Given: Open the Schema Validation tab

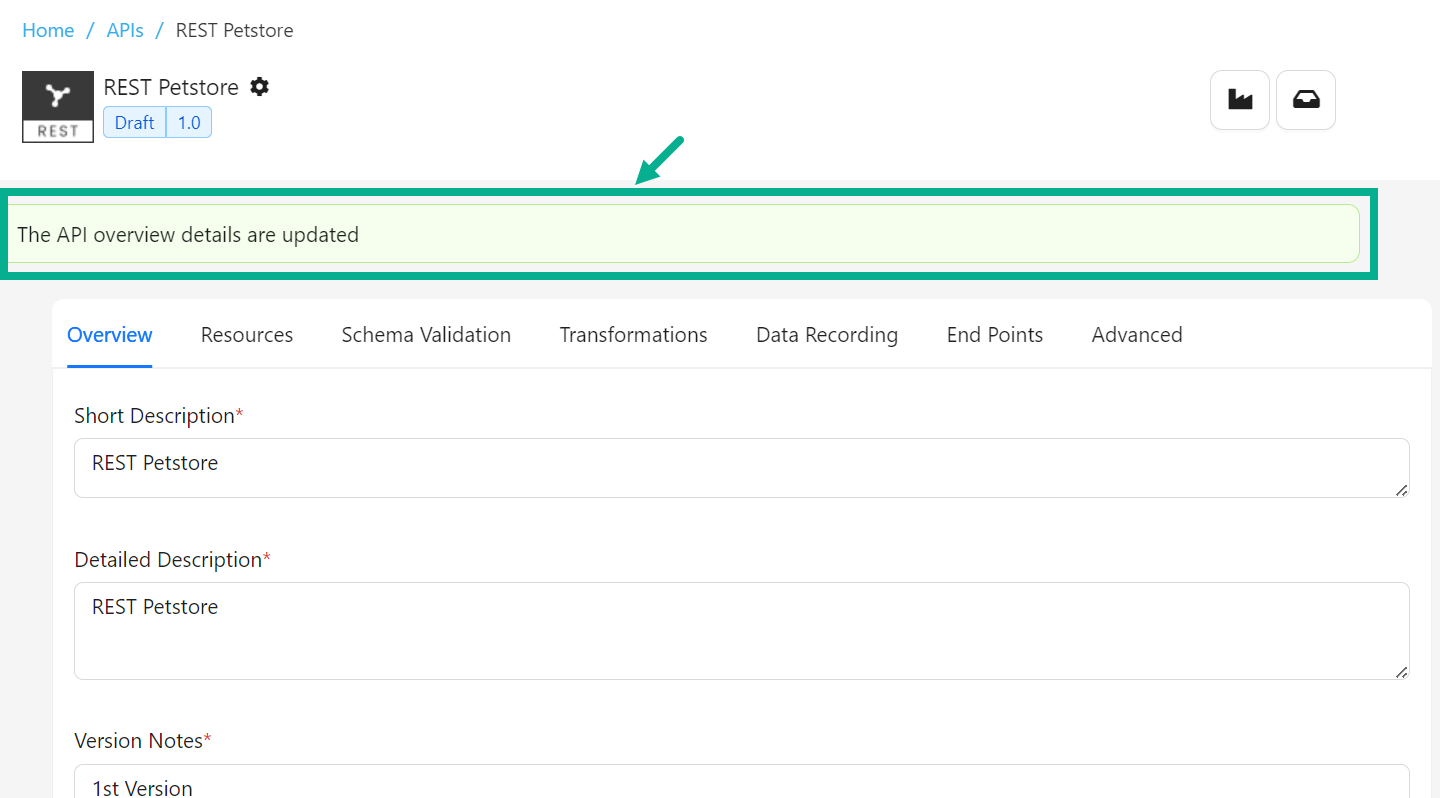Looking at the screenshot, I should pyautogui.click(x=426, y=334).
